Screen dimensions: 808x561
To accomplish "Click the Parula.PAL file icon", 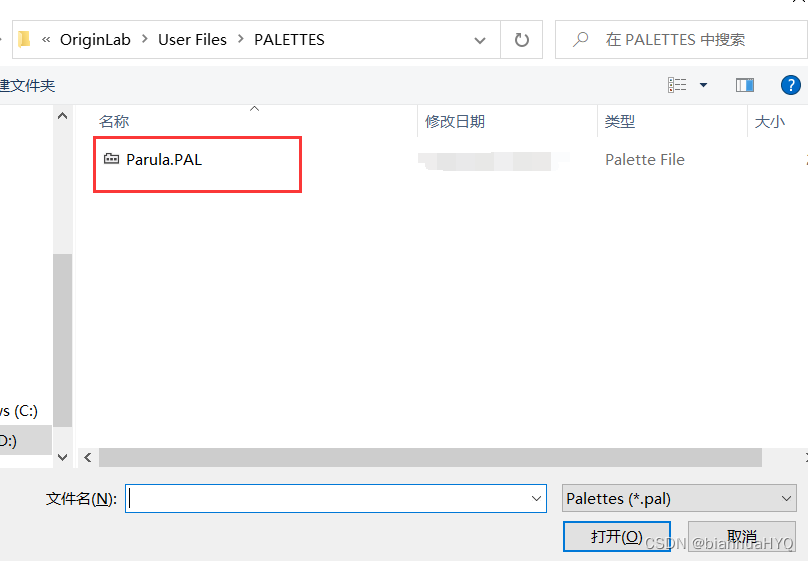I will [111, 159].
